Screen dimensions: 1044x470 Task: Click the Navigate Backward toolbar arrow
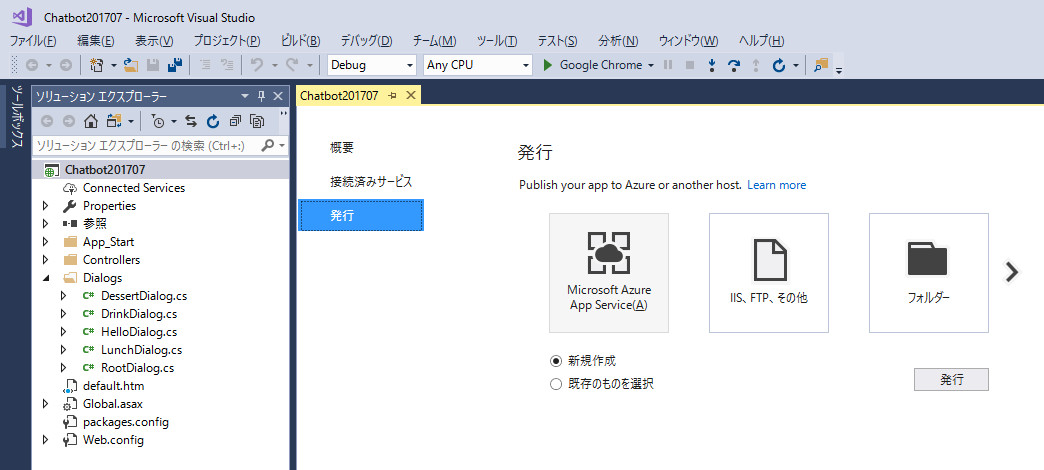pyautogui.click(x=31, y=65)
